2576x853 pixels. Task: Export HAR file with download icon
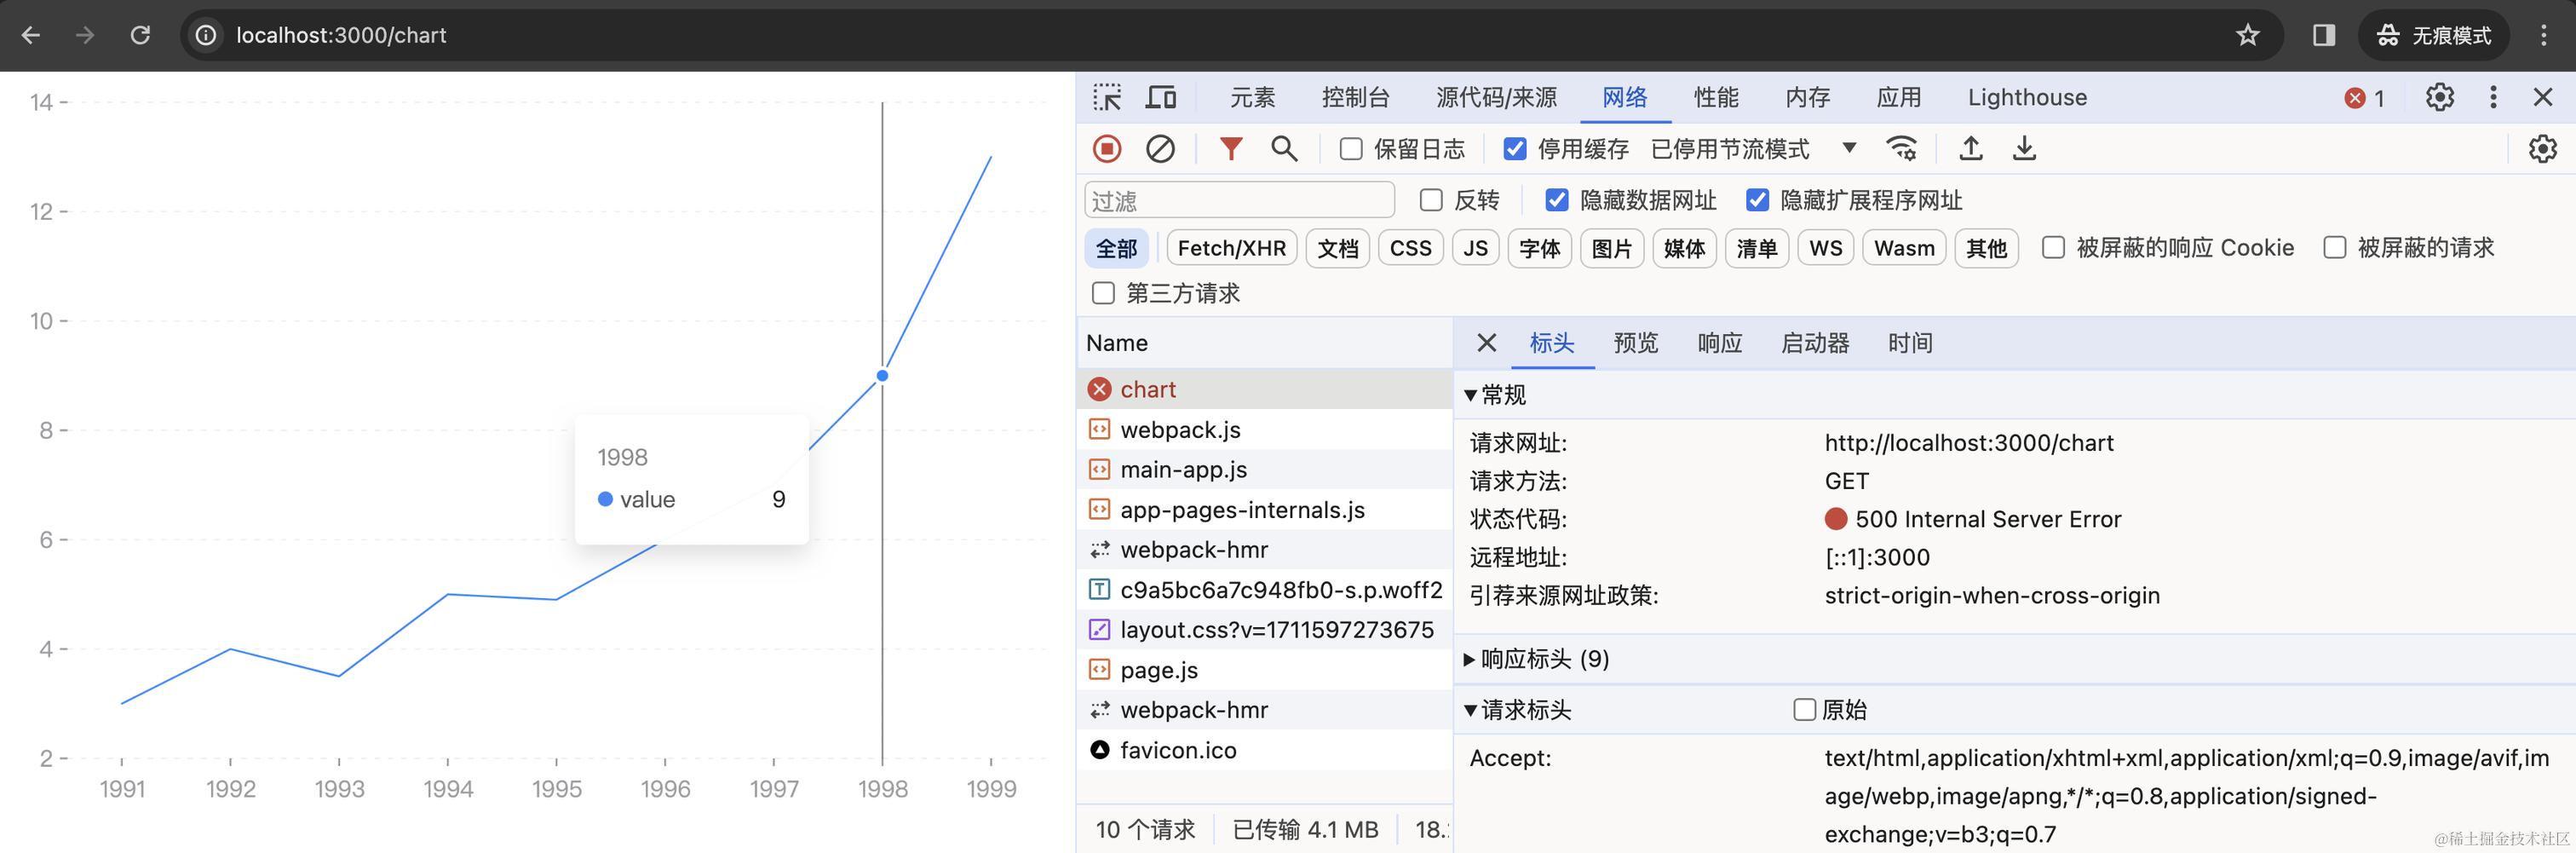pos(2024,149)
